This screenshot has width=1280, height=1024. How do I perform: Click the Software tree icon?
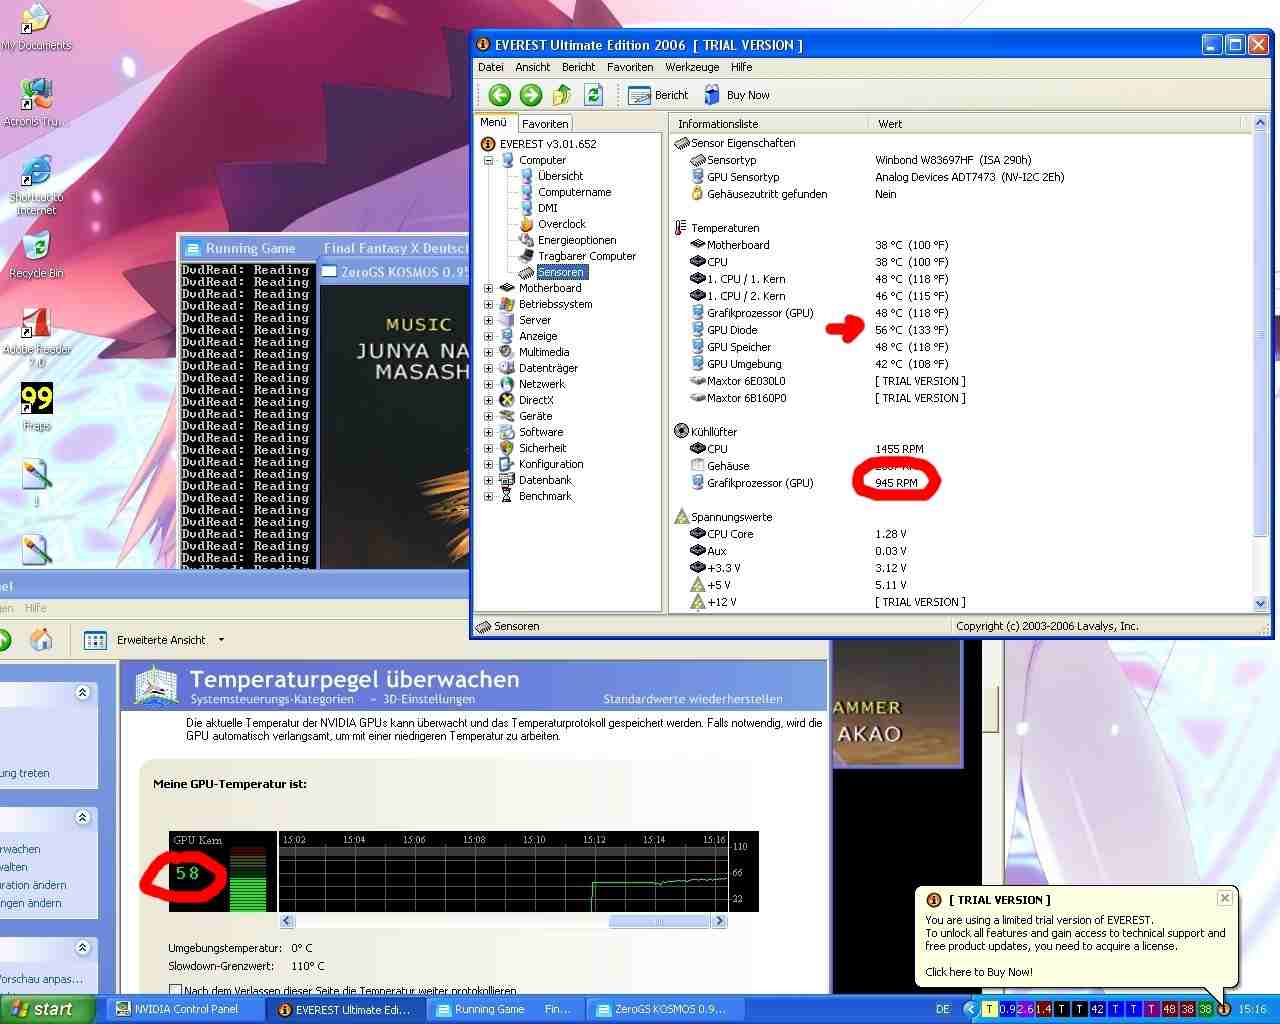(507, 432)
